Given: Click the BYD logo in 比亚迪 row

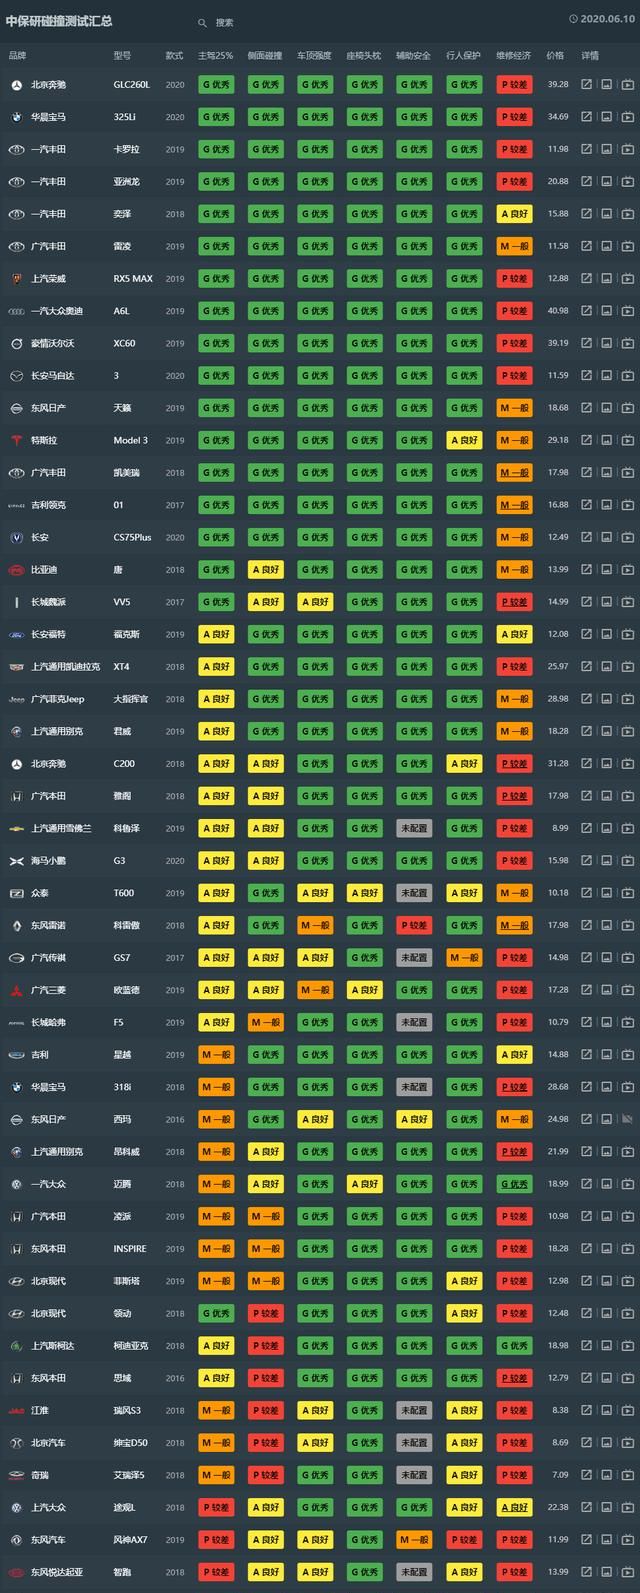Looking at the screenshot, I should coord(16,570).
